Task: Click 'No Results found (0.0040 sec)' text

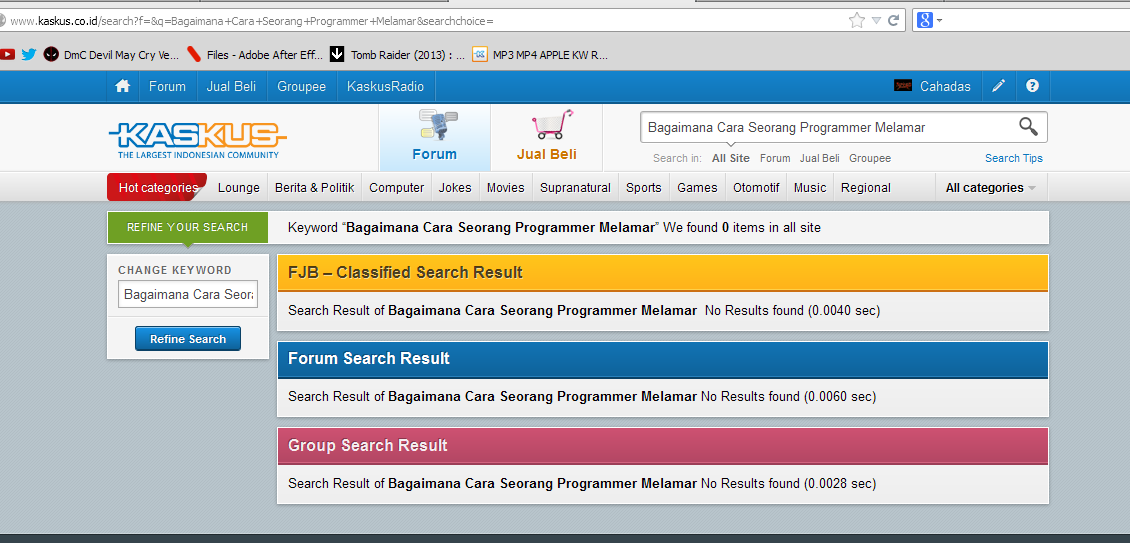Action: [x=793, y=311]
